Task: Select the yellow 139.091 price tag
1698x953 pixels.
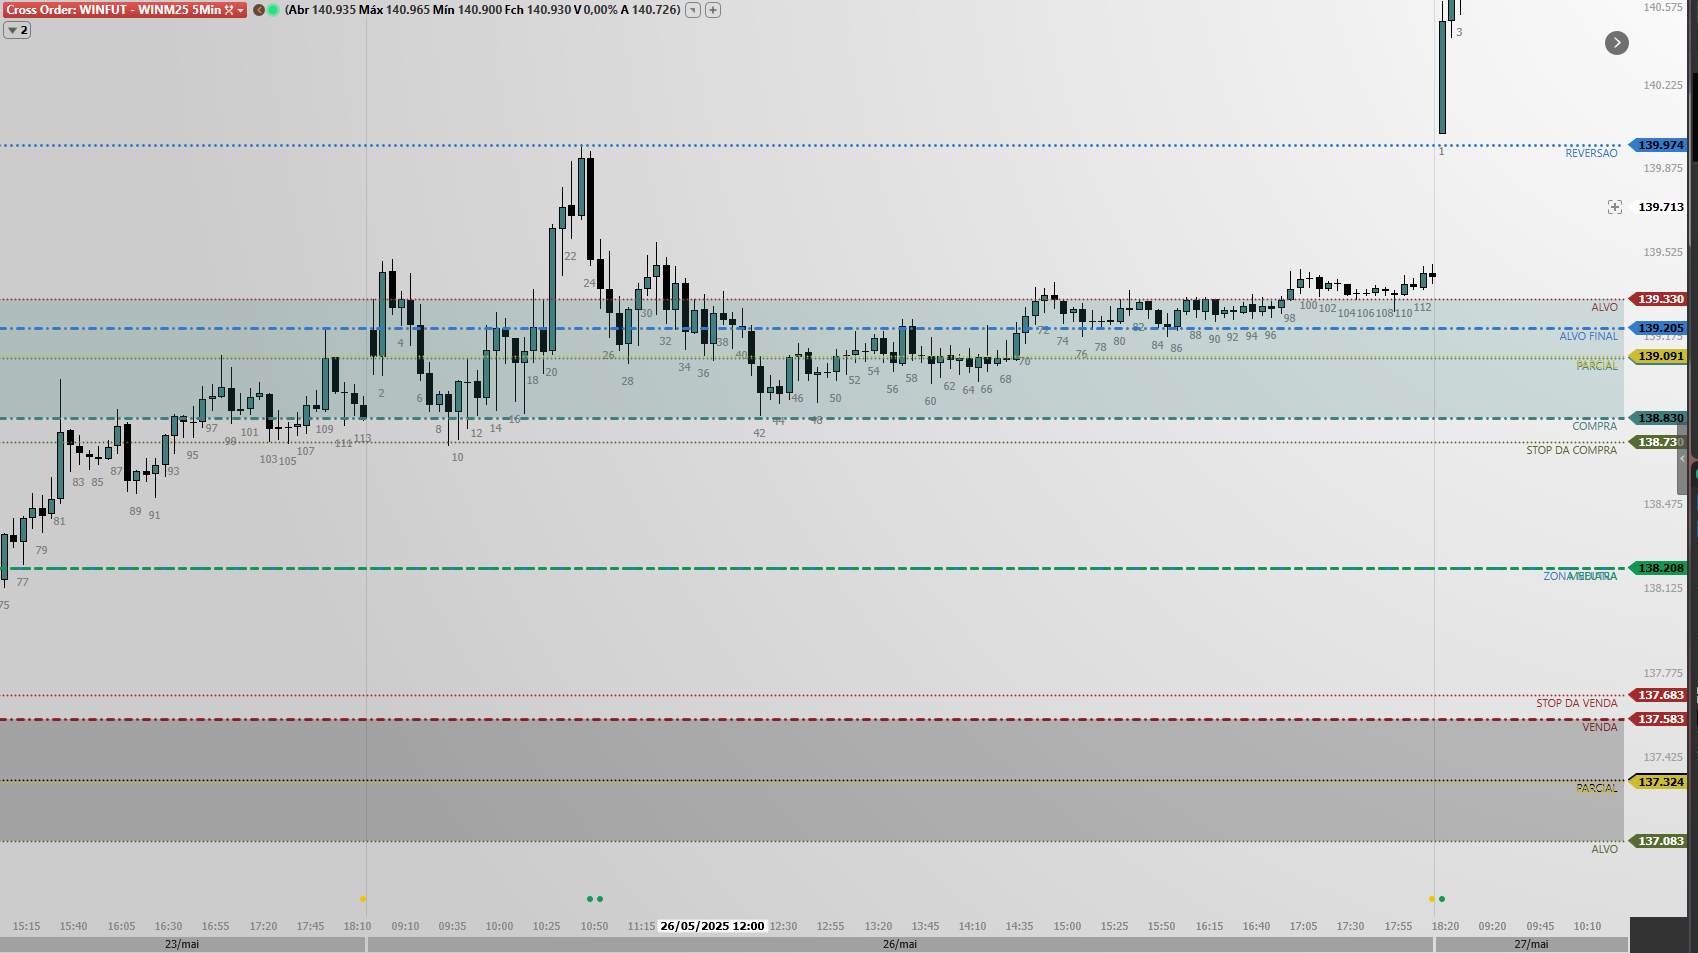Action: [1659, 356]
